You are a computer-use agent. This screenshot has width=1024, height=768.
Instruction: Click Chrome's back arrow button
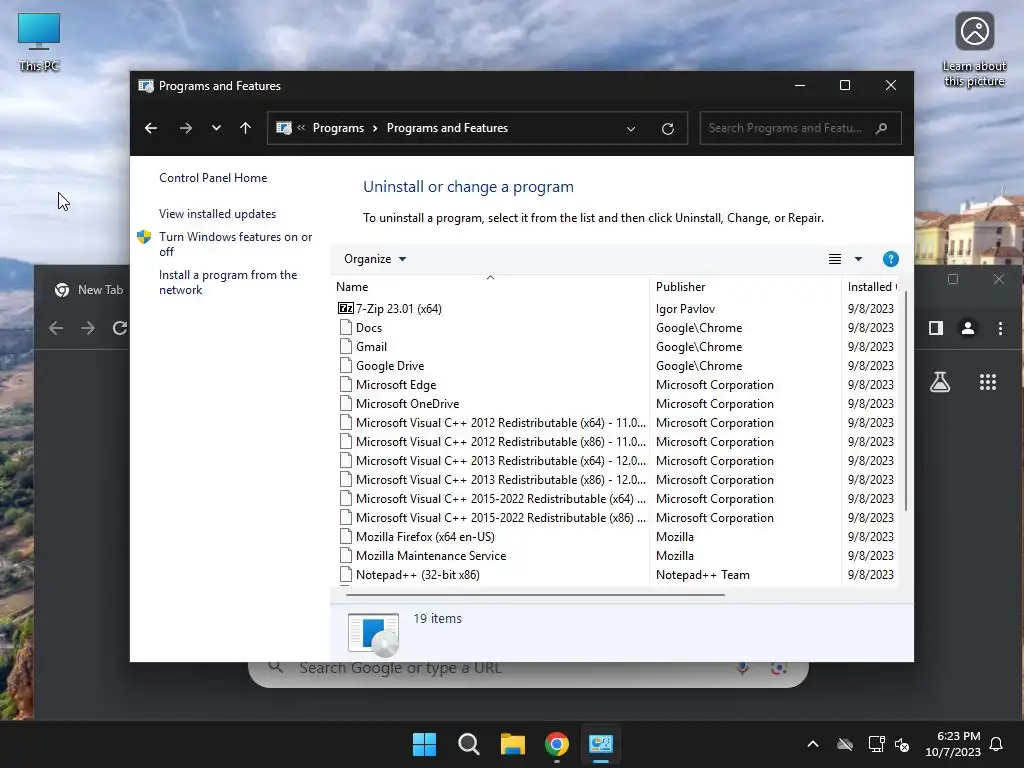coord(56,328)
